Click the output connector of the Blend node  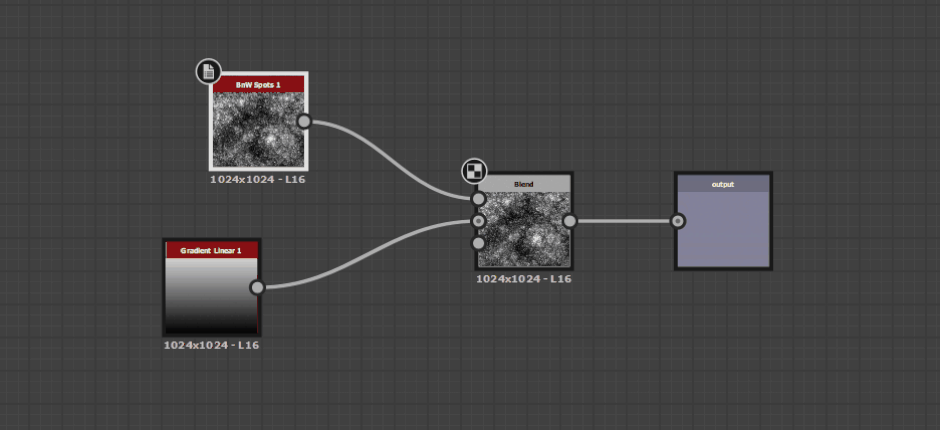pyautogui.click(x=570, y=221)
